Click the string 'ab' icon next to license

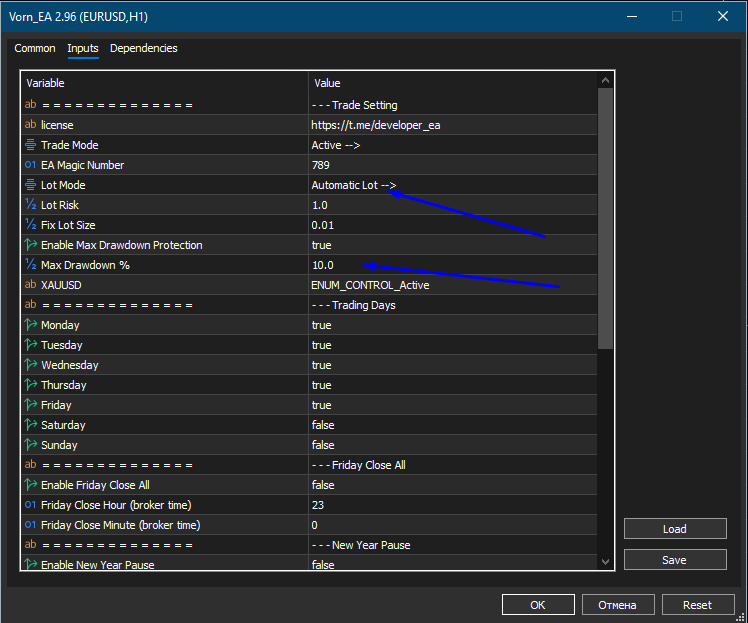click(31, 125)
